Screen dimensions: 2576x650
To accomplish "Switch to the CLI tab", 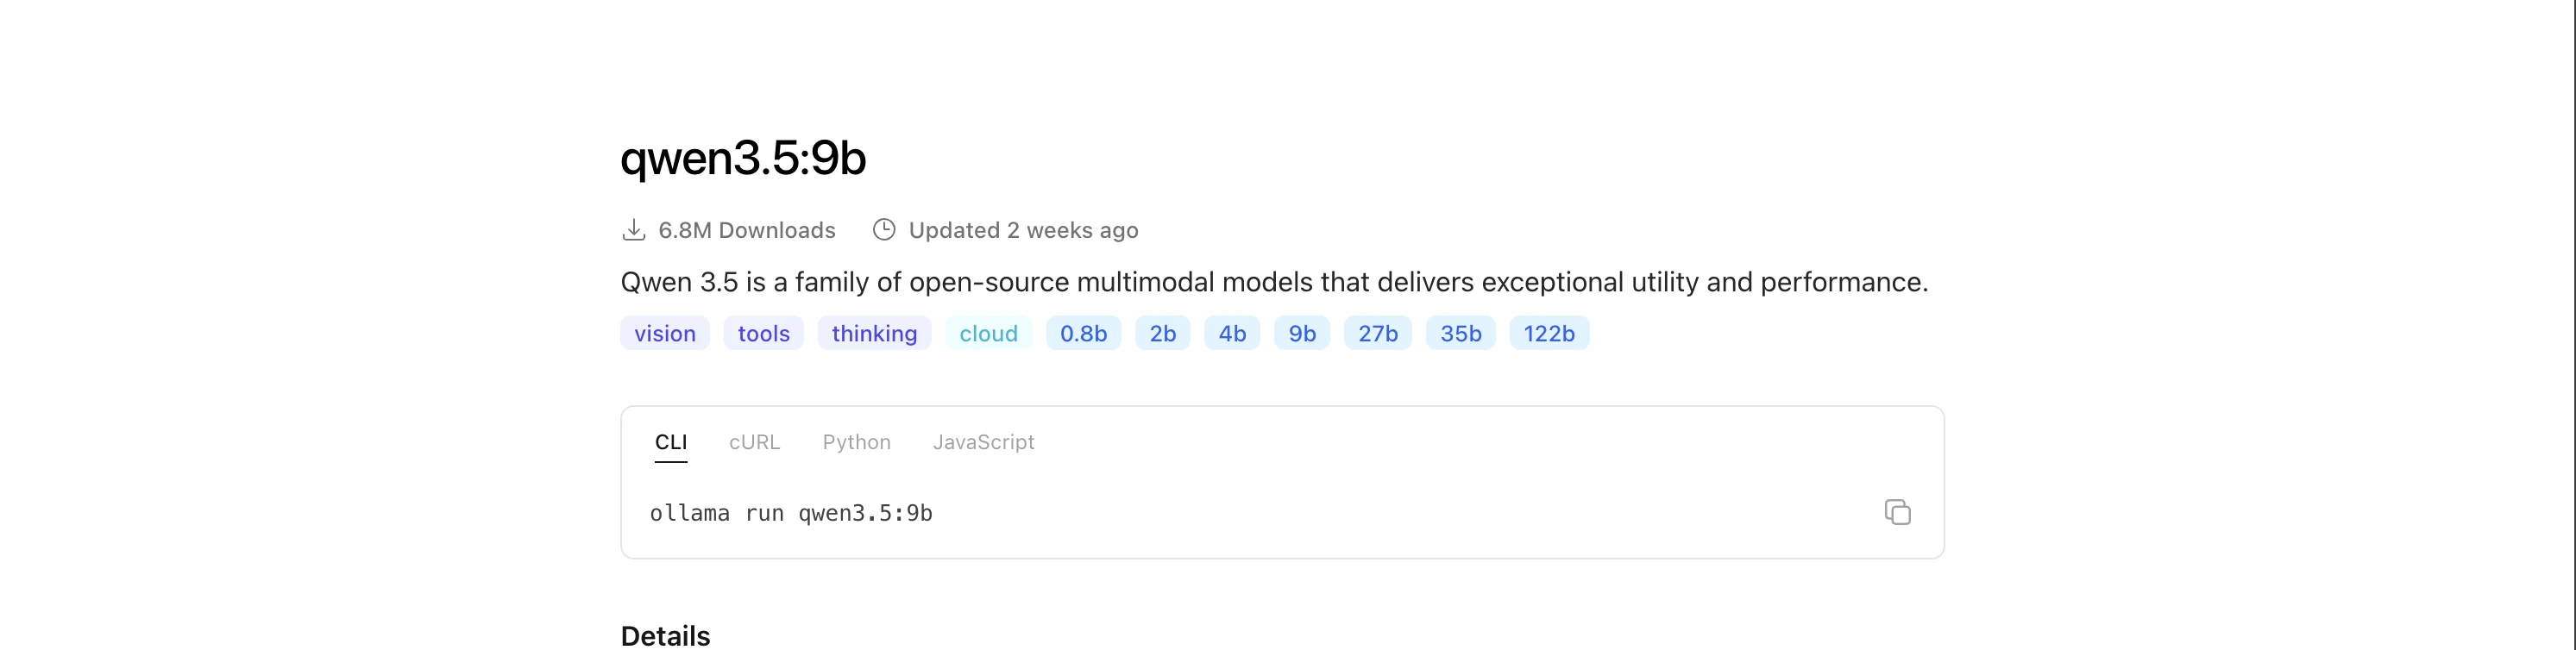I will coord(670,442).
